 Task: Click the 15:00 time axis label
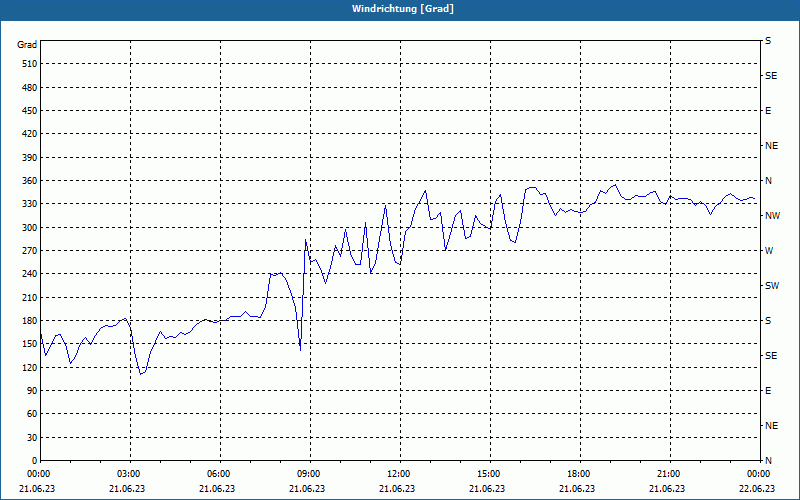coord(490,473)
